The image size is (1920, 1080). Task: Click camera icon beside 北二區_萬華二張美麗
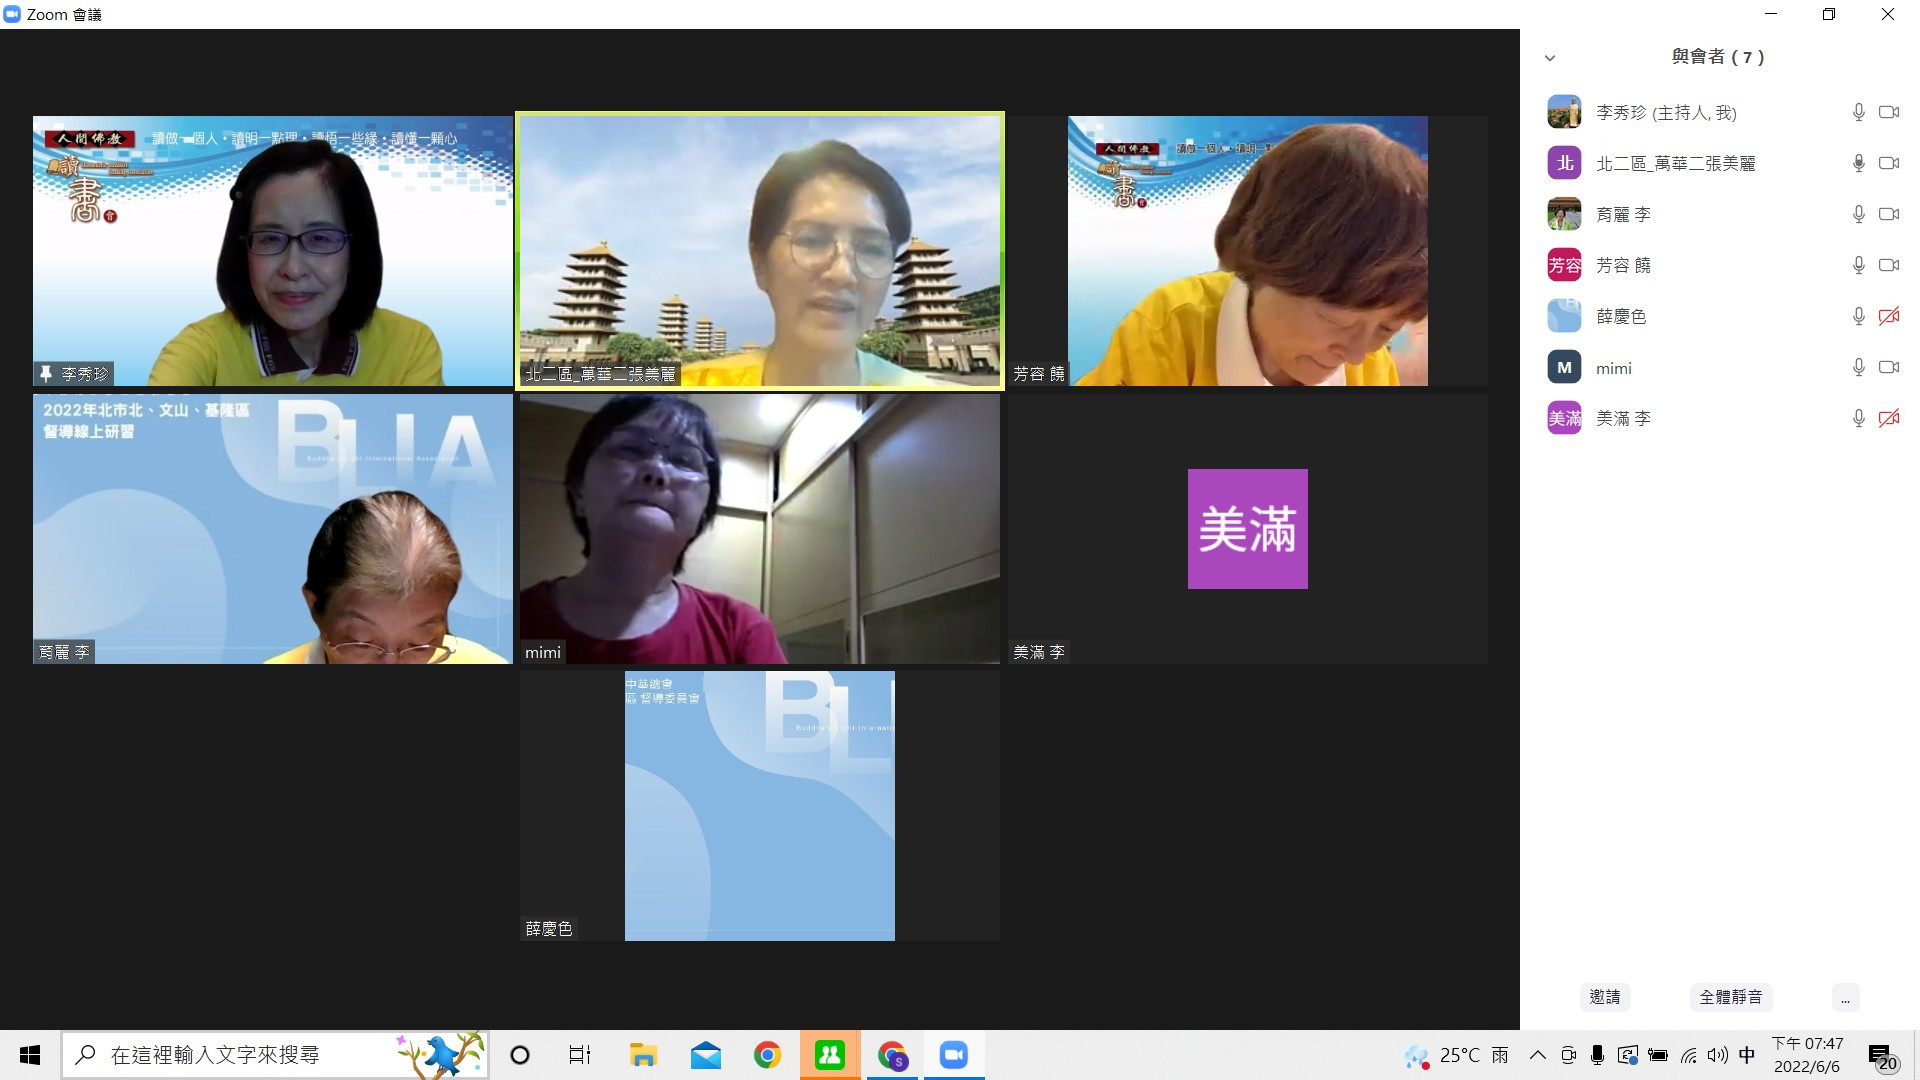point(1888,163)
